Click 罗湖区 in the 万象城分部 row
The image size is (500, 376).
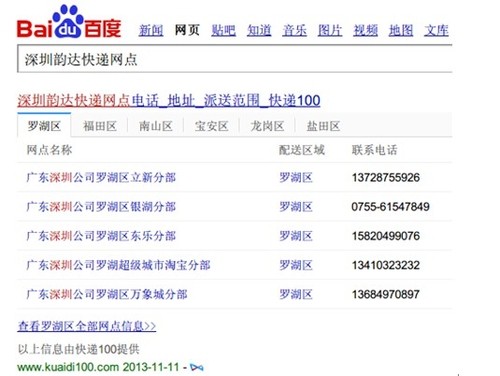coord(296,294)
